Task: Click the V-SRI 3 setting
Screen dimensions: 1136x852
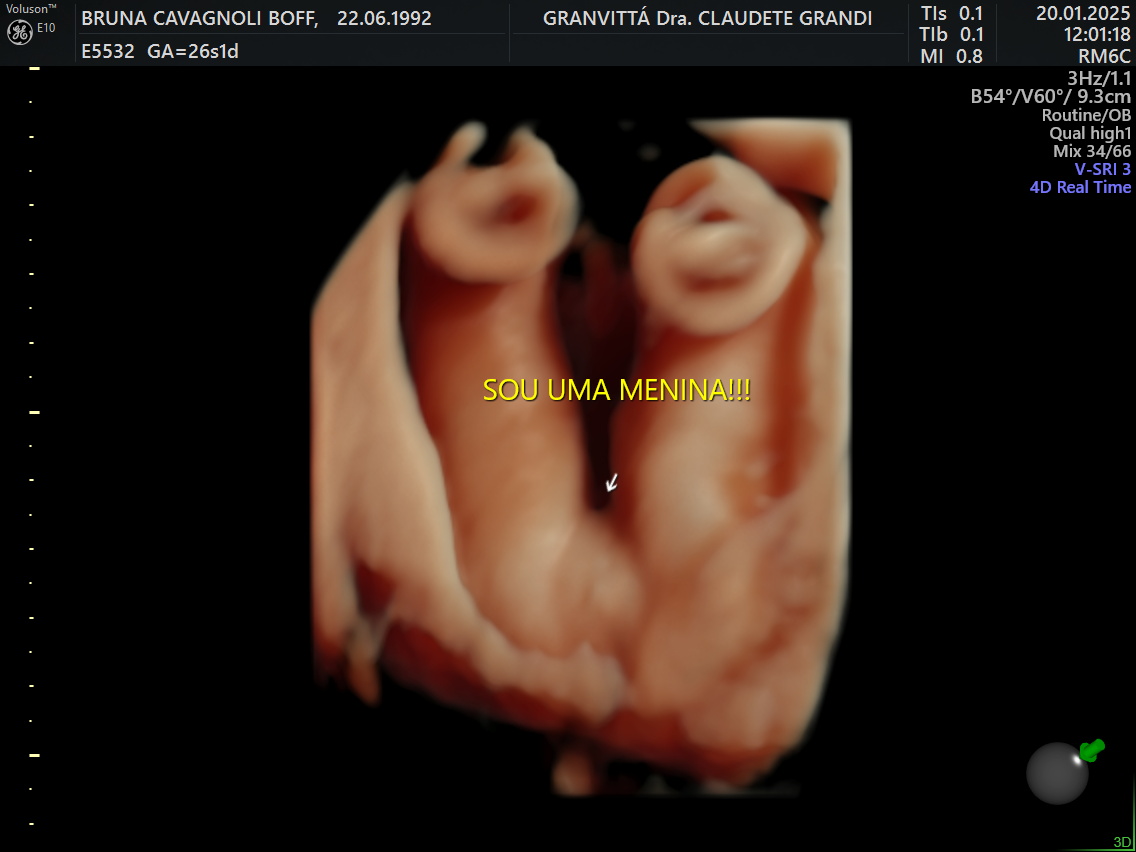Action: [x=1102, y=169]
